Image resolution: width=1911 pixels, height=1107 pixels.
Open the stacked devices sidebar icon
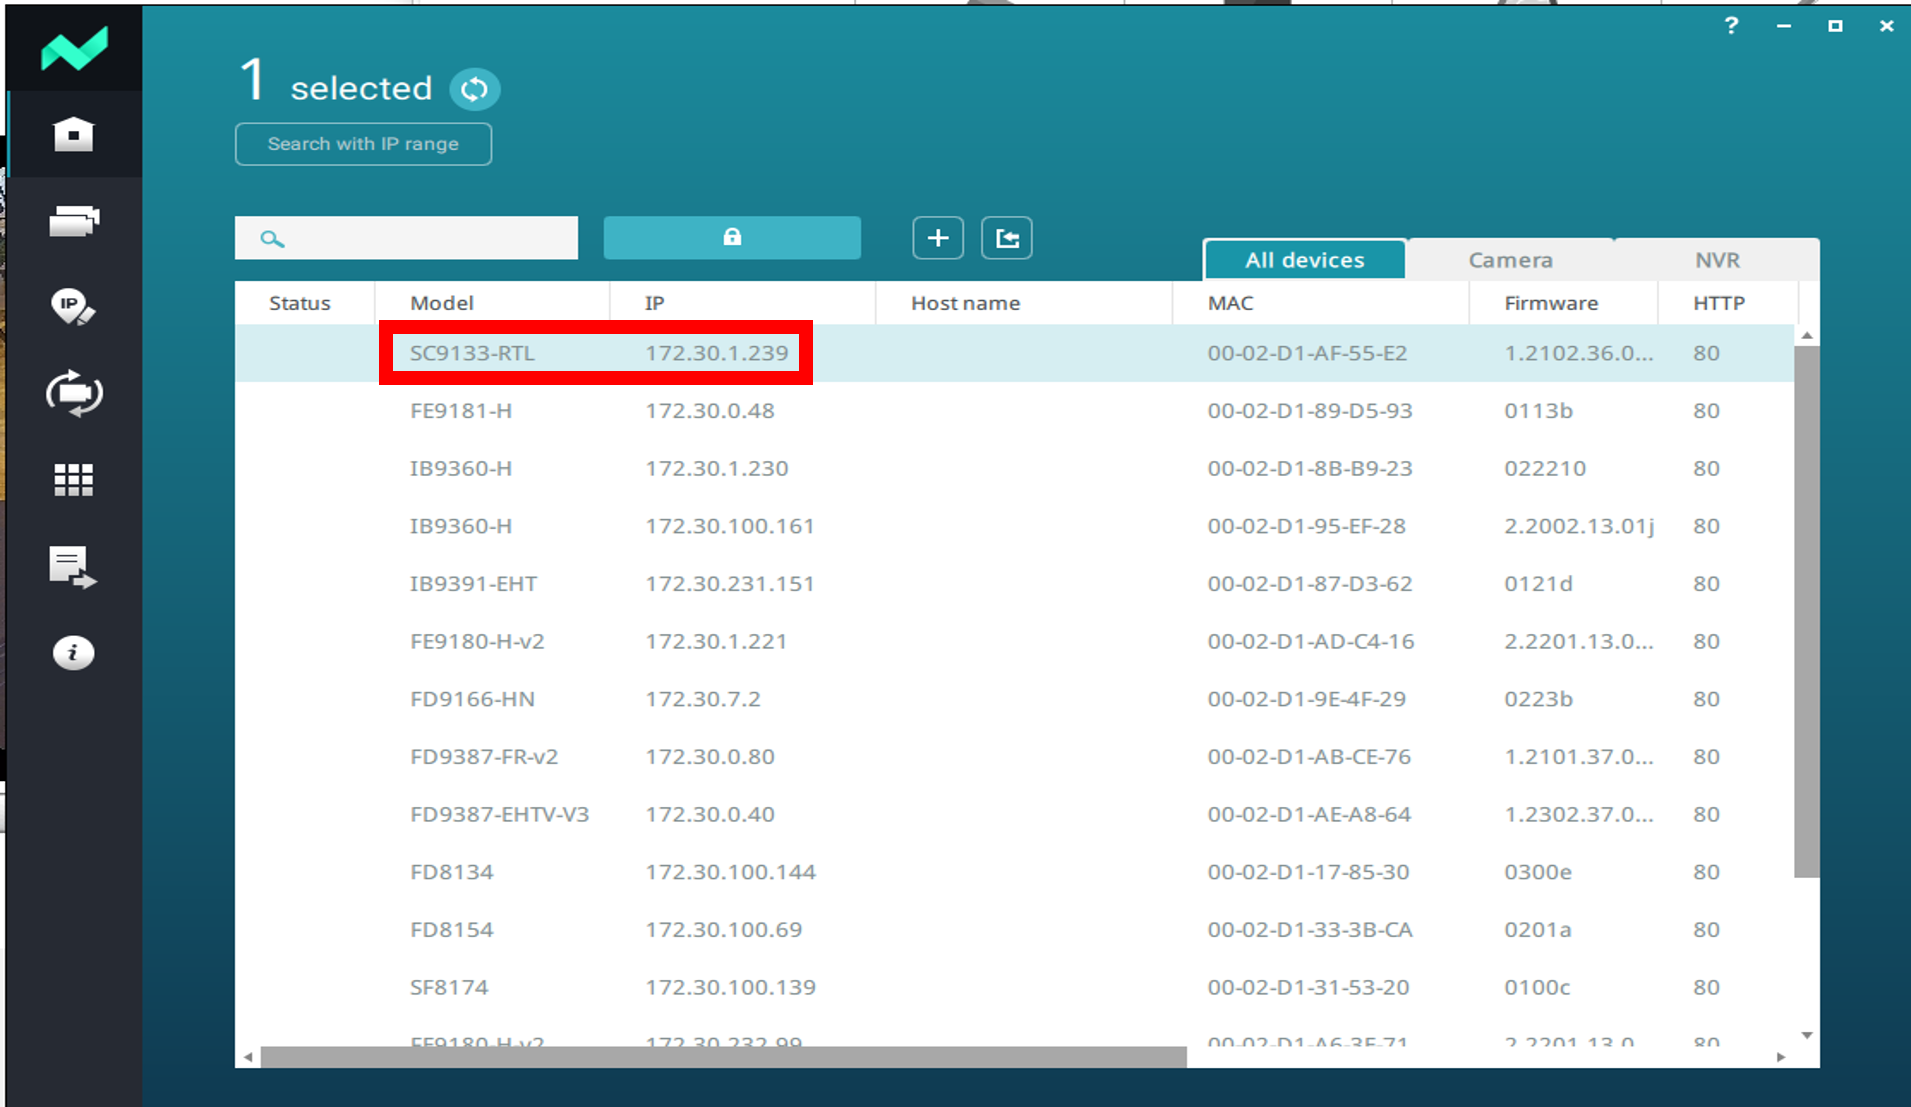point(74,220)
